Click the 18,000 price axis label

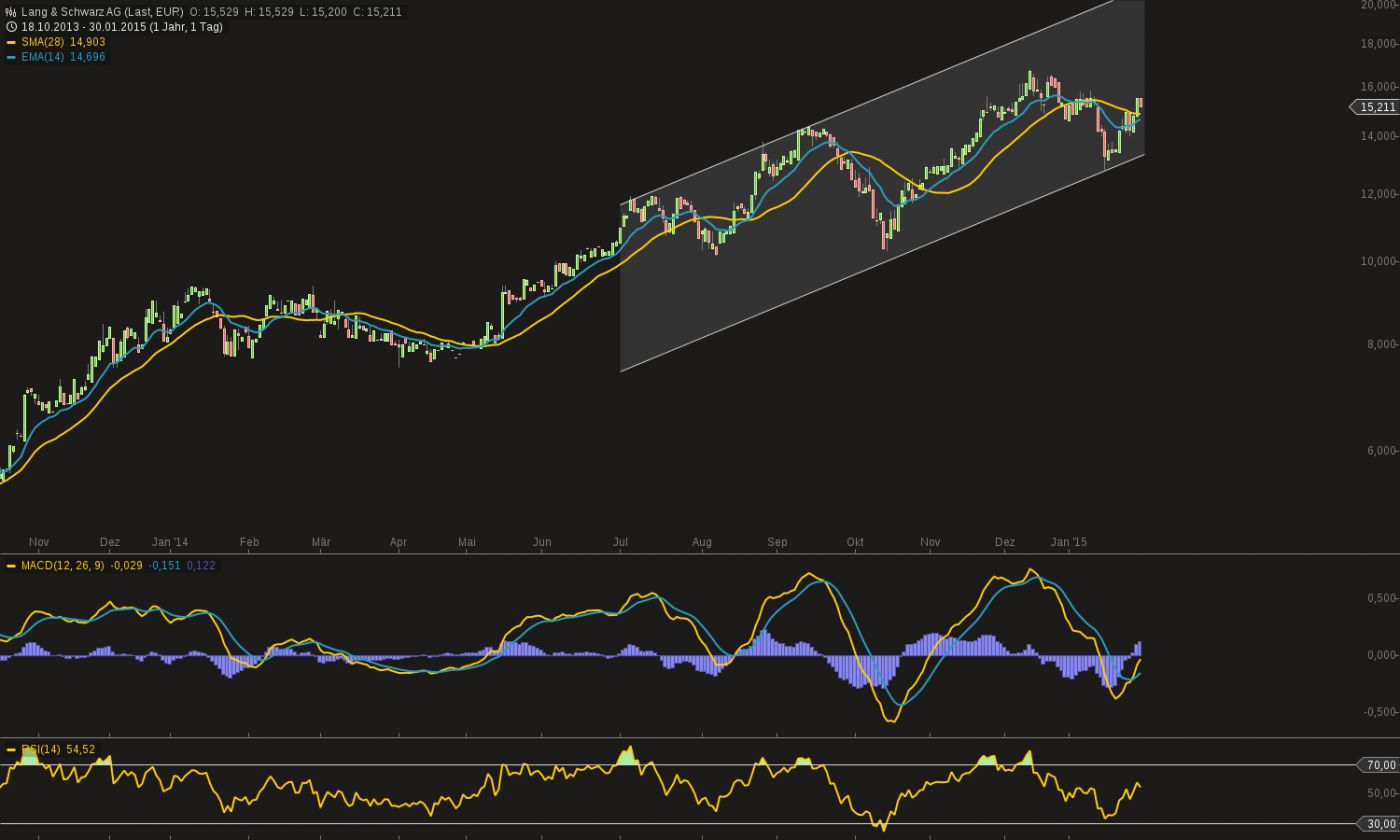tap(1377, 44)
